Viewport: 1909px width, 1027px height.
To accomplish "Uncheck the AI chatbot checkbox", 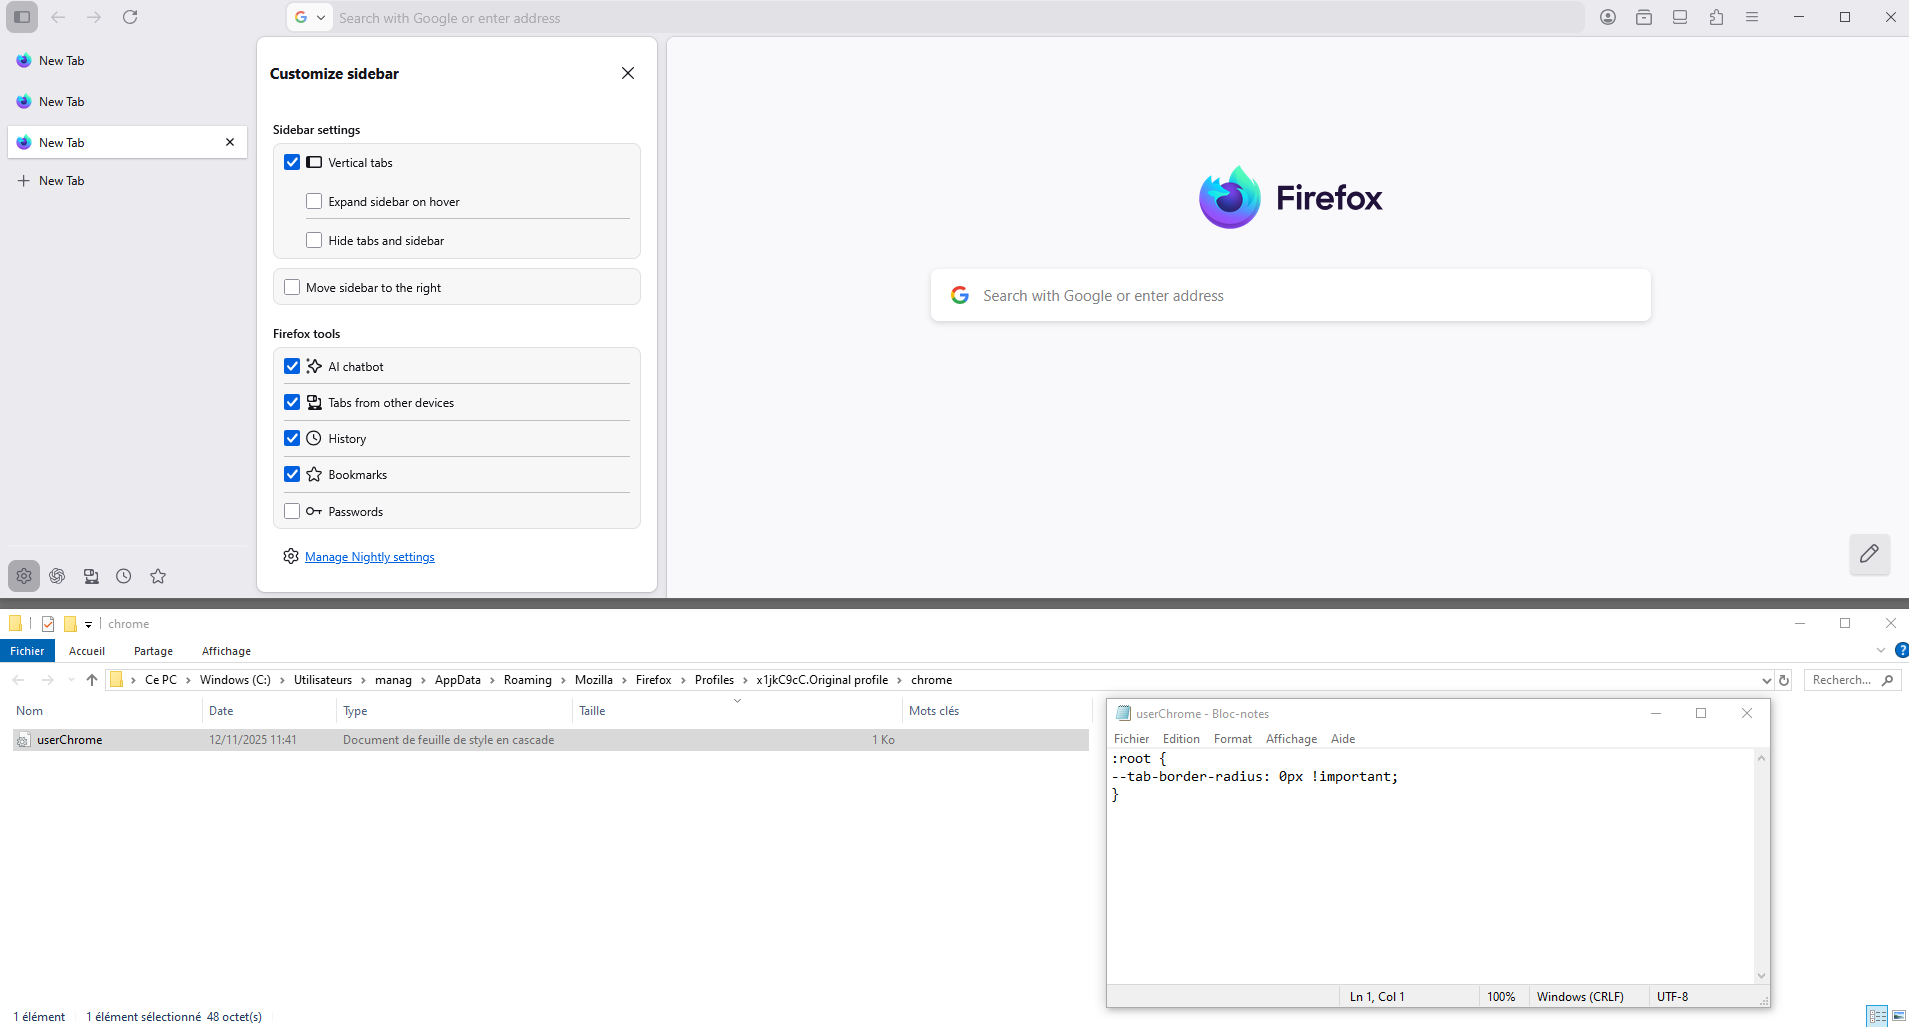I will pos(292,366).
